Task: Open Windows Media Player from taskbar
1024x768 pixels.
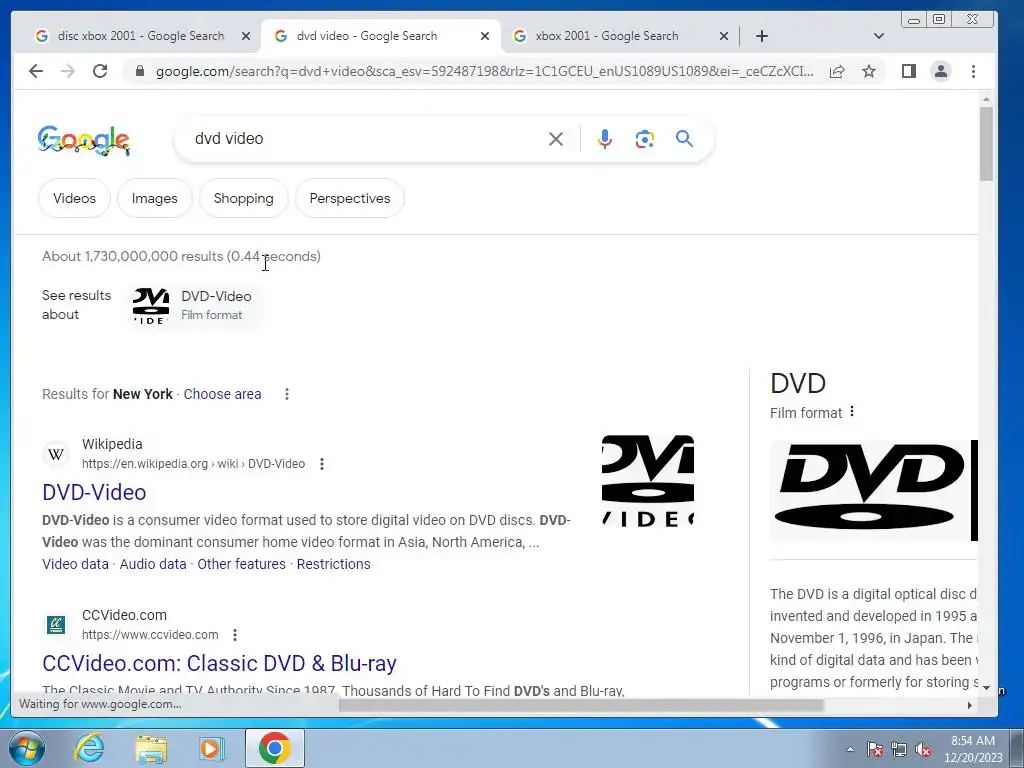Action: pyautogui.click(x=211, y=749)
